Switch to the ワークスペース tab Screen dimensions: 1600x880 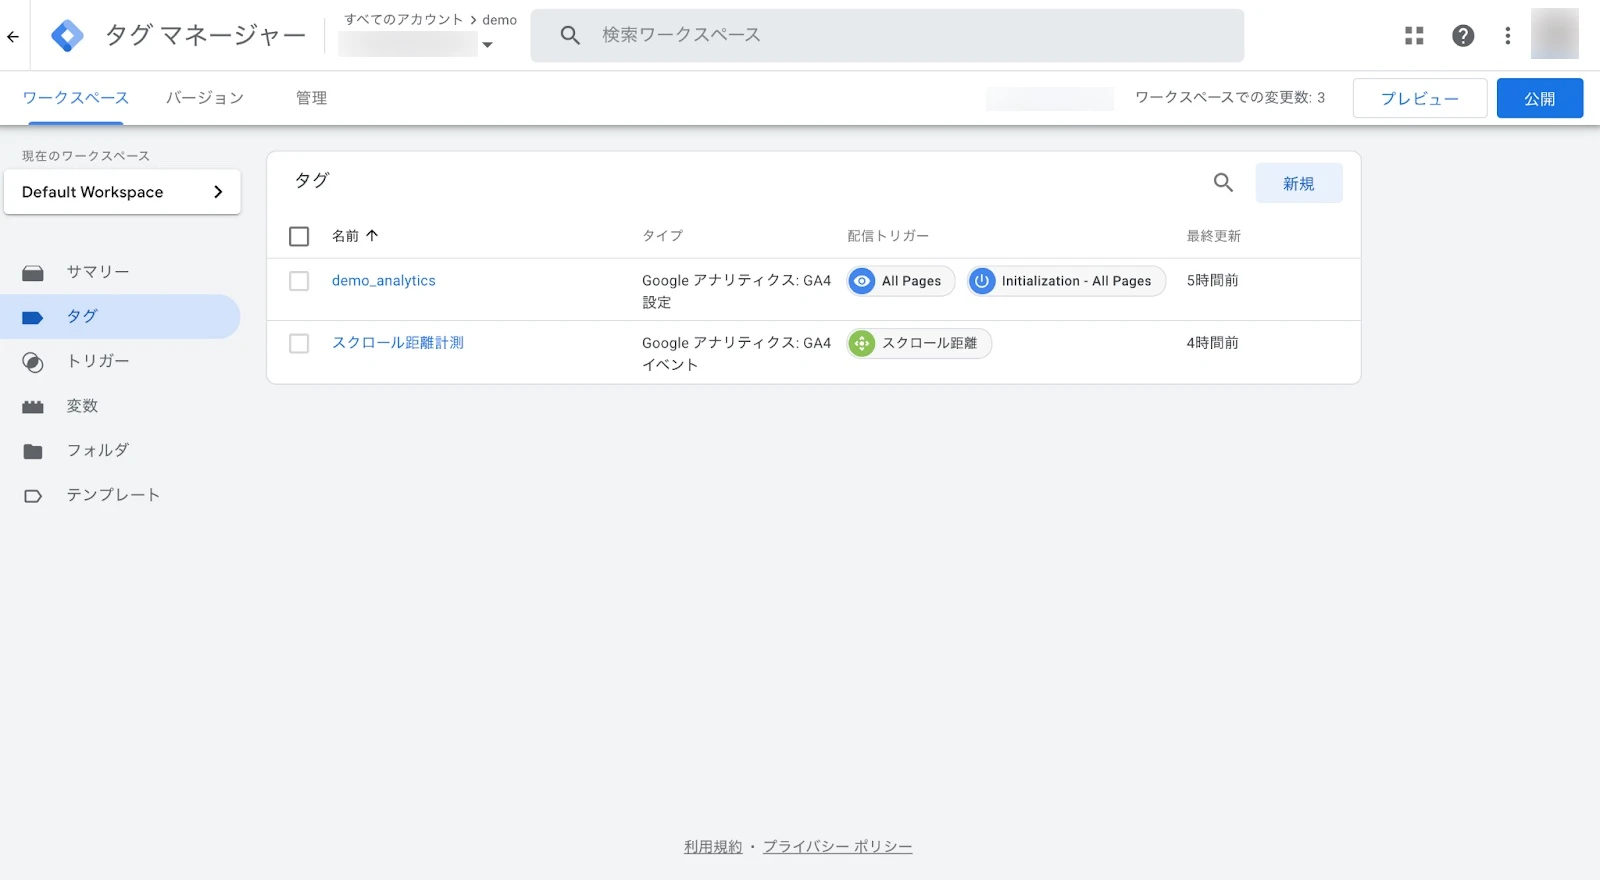pyautogui.click(x=76, y=98)
